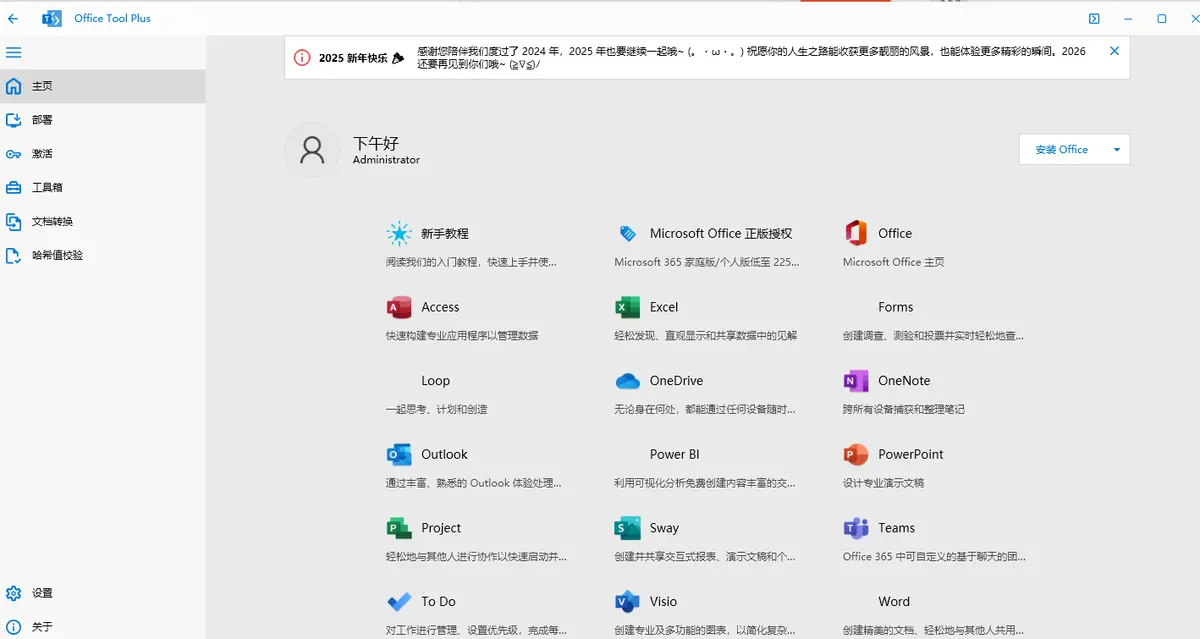Open the 激活 activation page
The width and height of the screenshot is (1200, 639).
pyautogui.click(x=103, y=154)
